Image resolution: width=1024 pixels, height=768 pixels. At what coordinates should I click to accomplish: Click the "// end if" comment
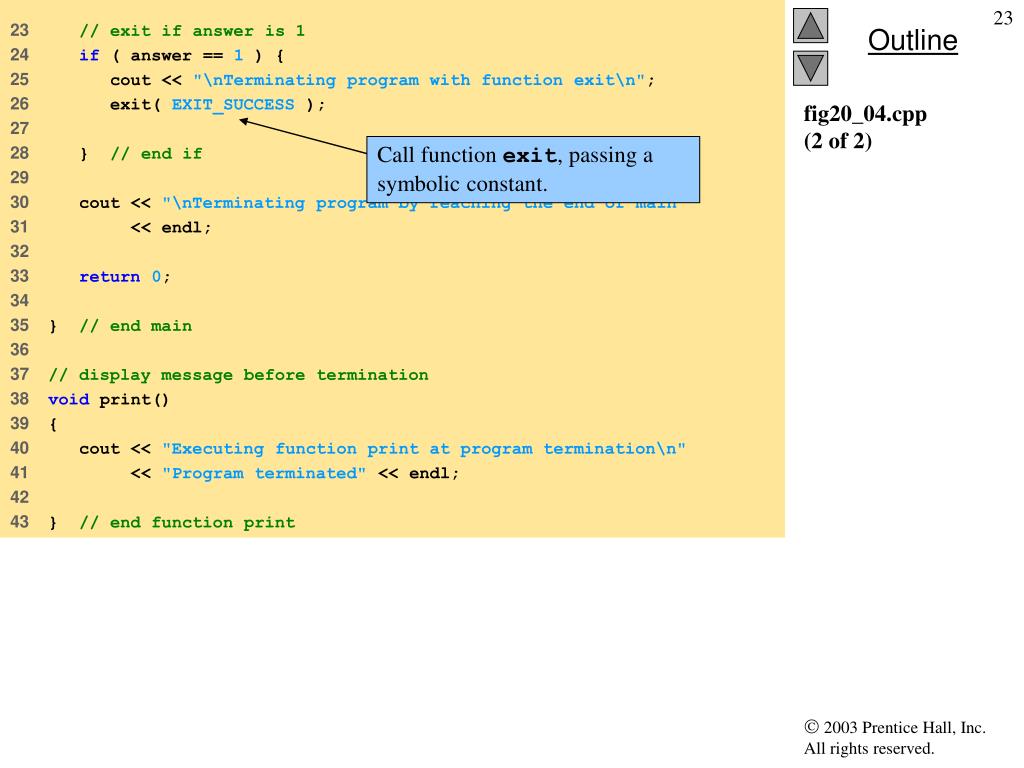click(156, 154)
